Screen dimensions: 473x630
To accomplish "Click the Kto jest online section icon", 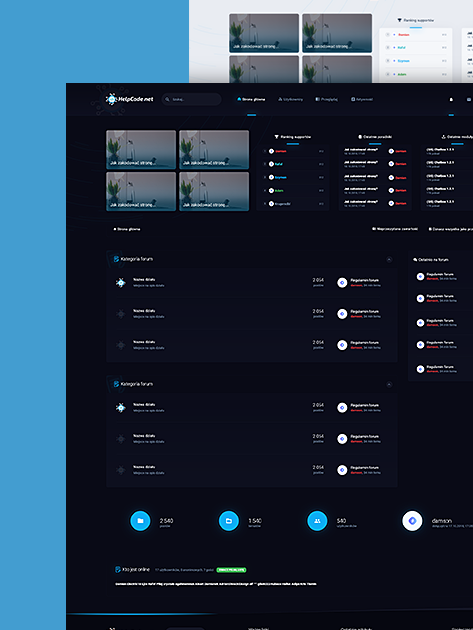I will 118,569.
